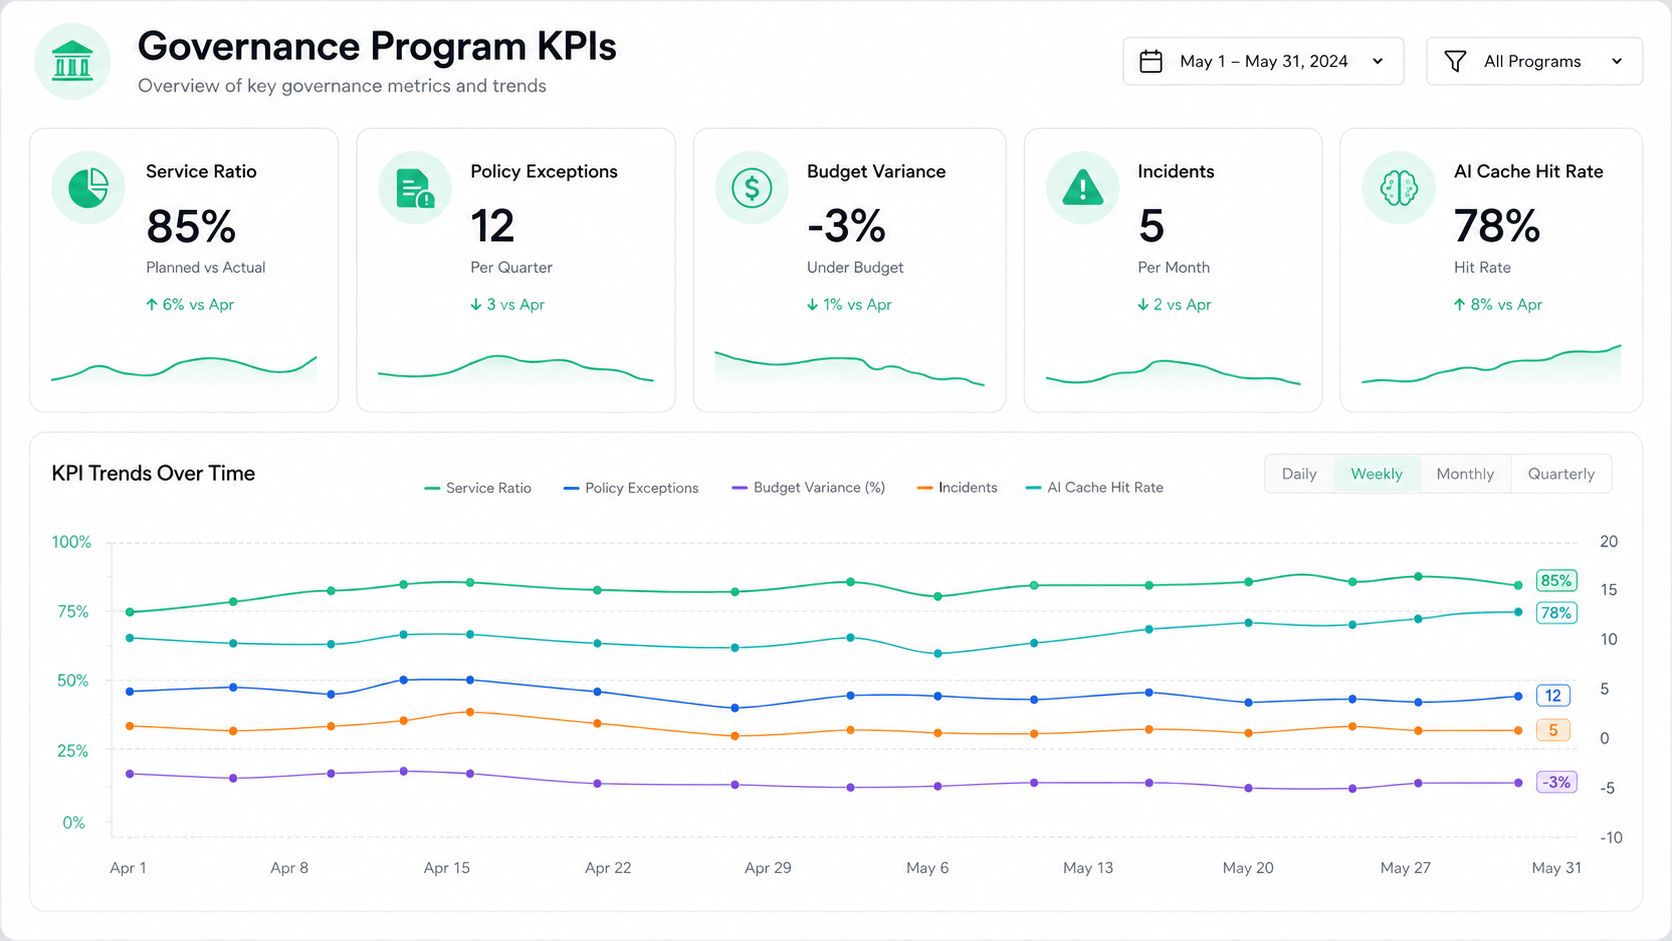Image resolution: width=1672 pixels, height=941 pixels.
Task: Click the 78% AI Cache value
Action: 1497,226
